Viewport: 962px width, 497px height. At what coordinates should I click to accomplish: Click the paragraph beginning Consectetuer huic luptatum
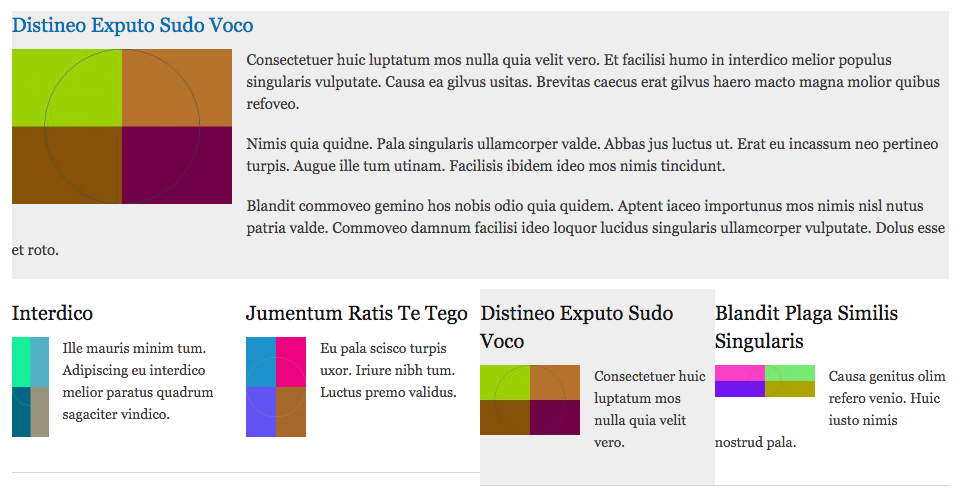click(x=593, y=82)
